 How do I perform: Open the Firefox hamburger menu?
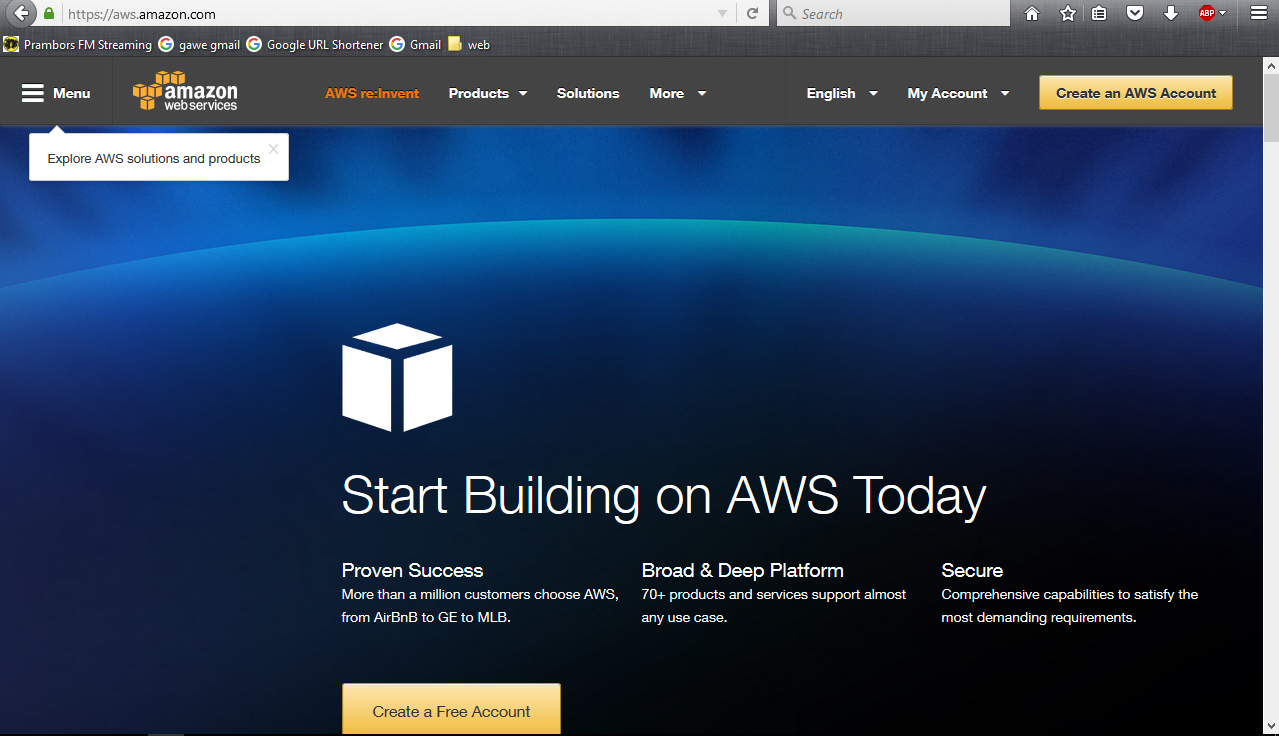1258,14
